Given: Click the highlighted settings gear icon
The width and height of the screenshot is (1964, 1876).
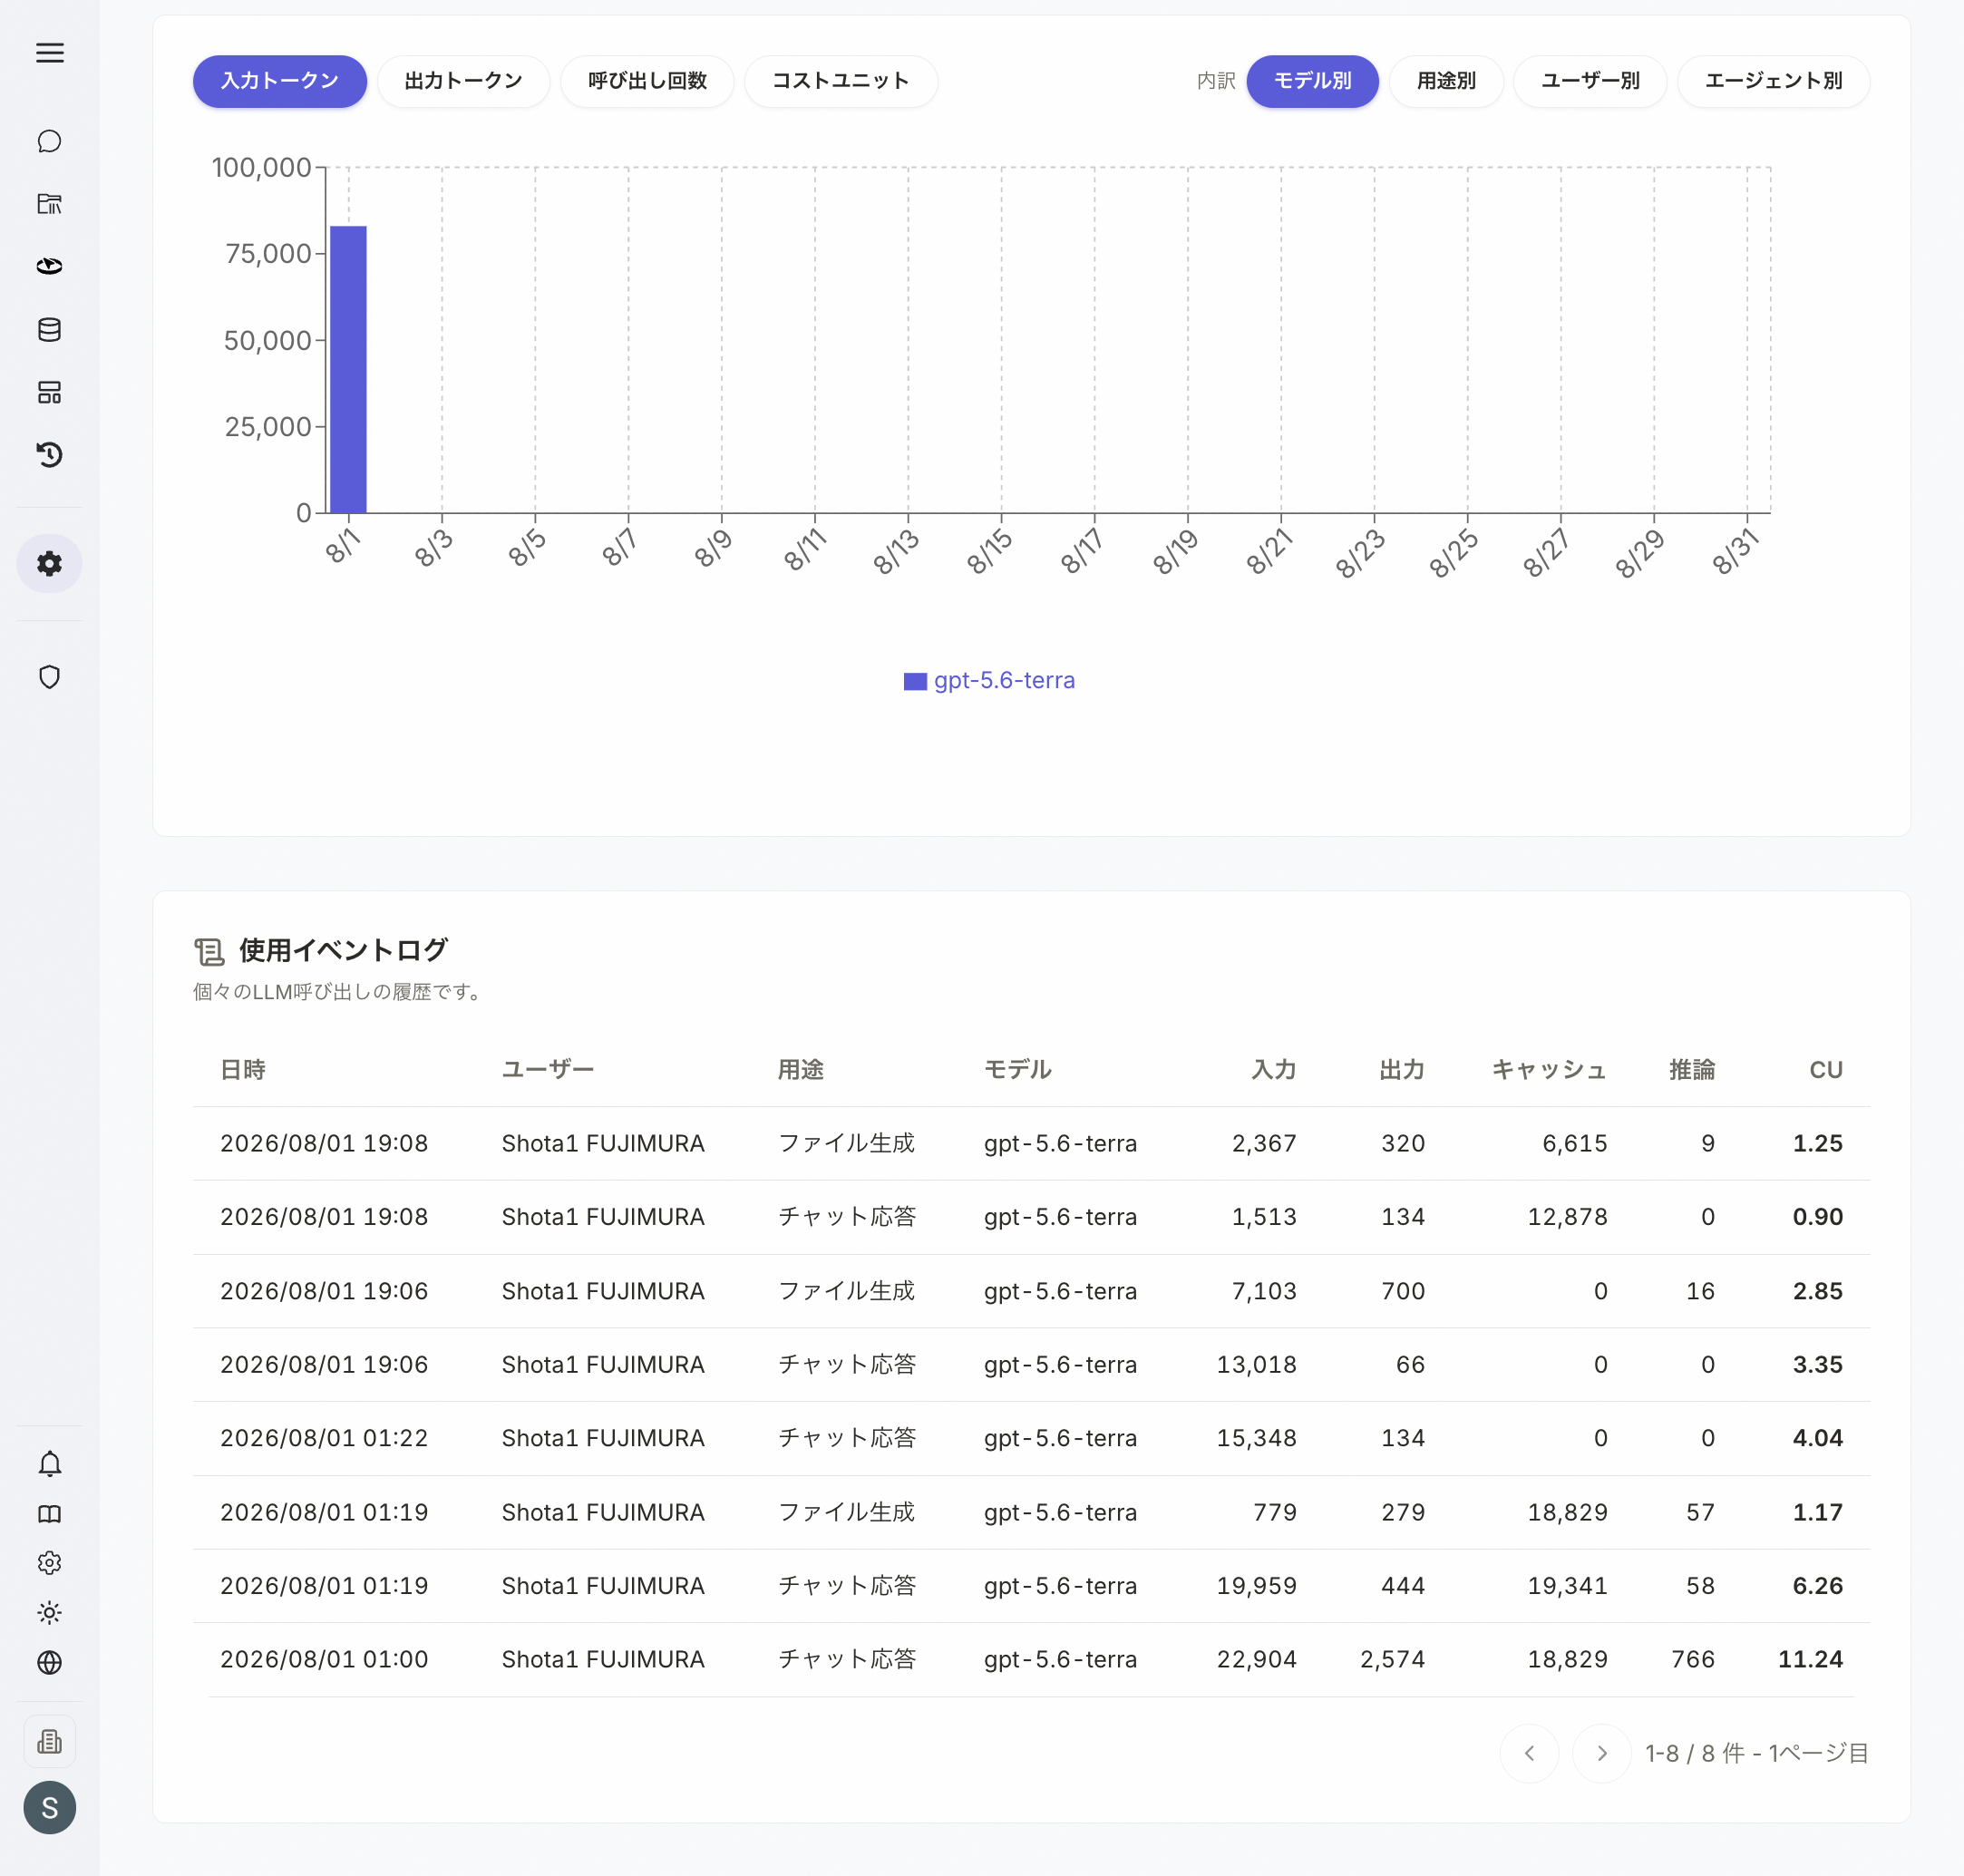Looking at the screenshot, I should tap(49, 564).
